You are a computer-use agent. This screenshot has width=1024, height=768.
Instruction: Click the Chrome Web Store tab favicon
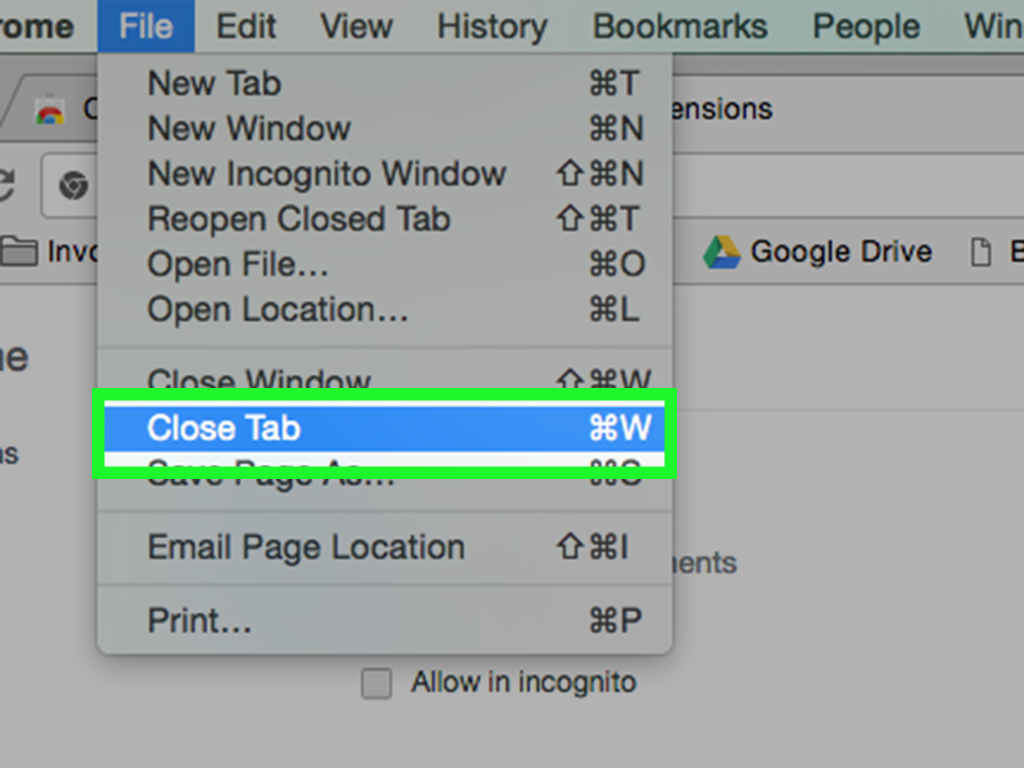49,110
